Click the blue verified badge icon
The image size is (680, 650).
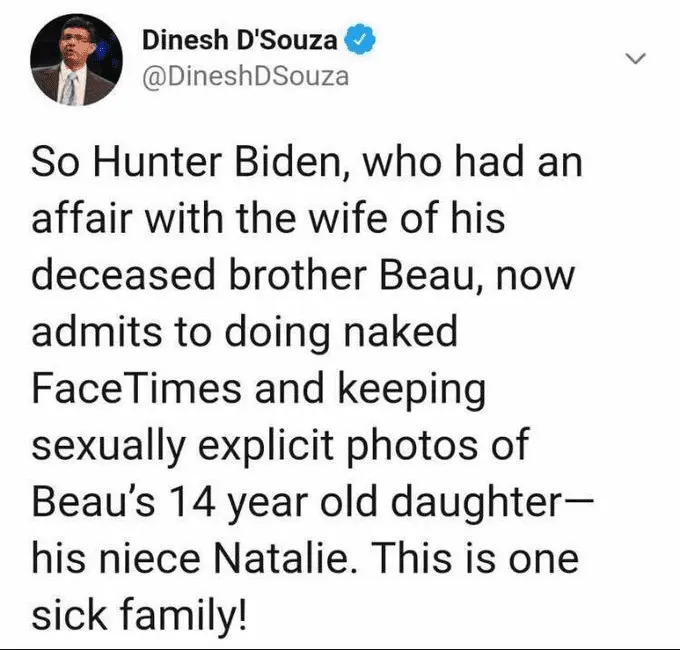pos(359,41)
